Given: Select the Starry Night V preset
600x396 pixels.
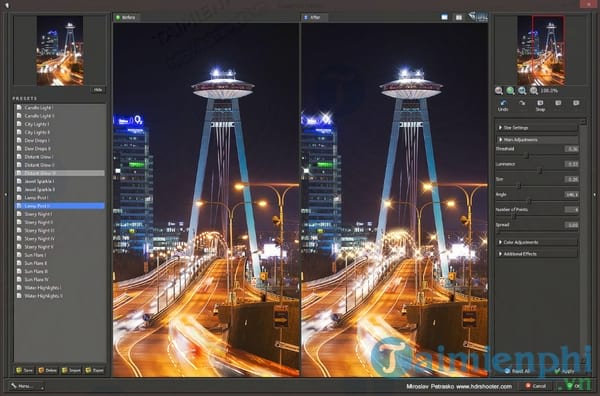Looking at the screenshot, I should [60, 247].
